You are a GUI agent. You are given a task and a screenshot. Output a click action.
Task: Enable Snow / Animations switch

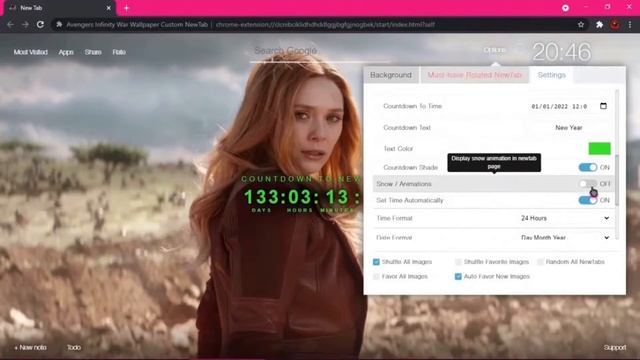tap(588, 184)
